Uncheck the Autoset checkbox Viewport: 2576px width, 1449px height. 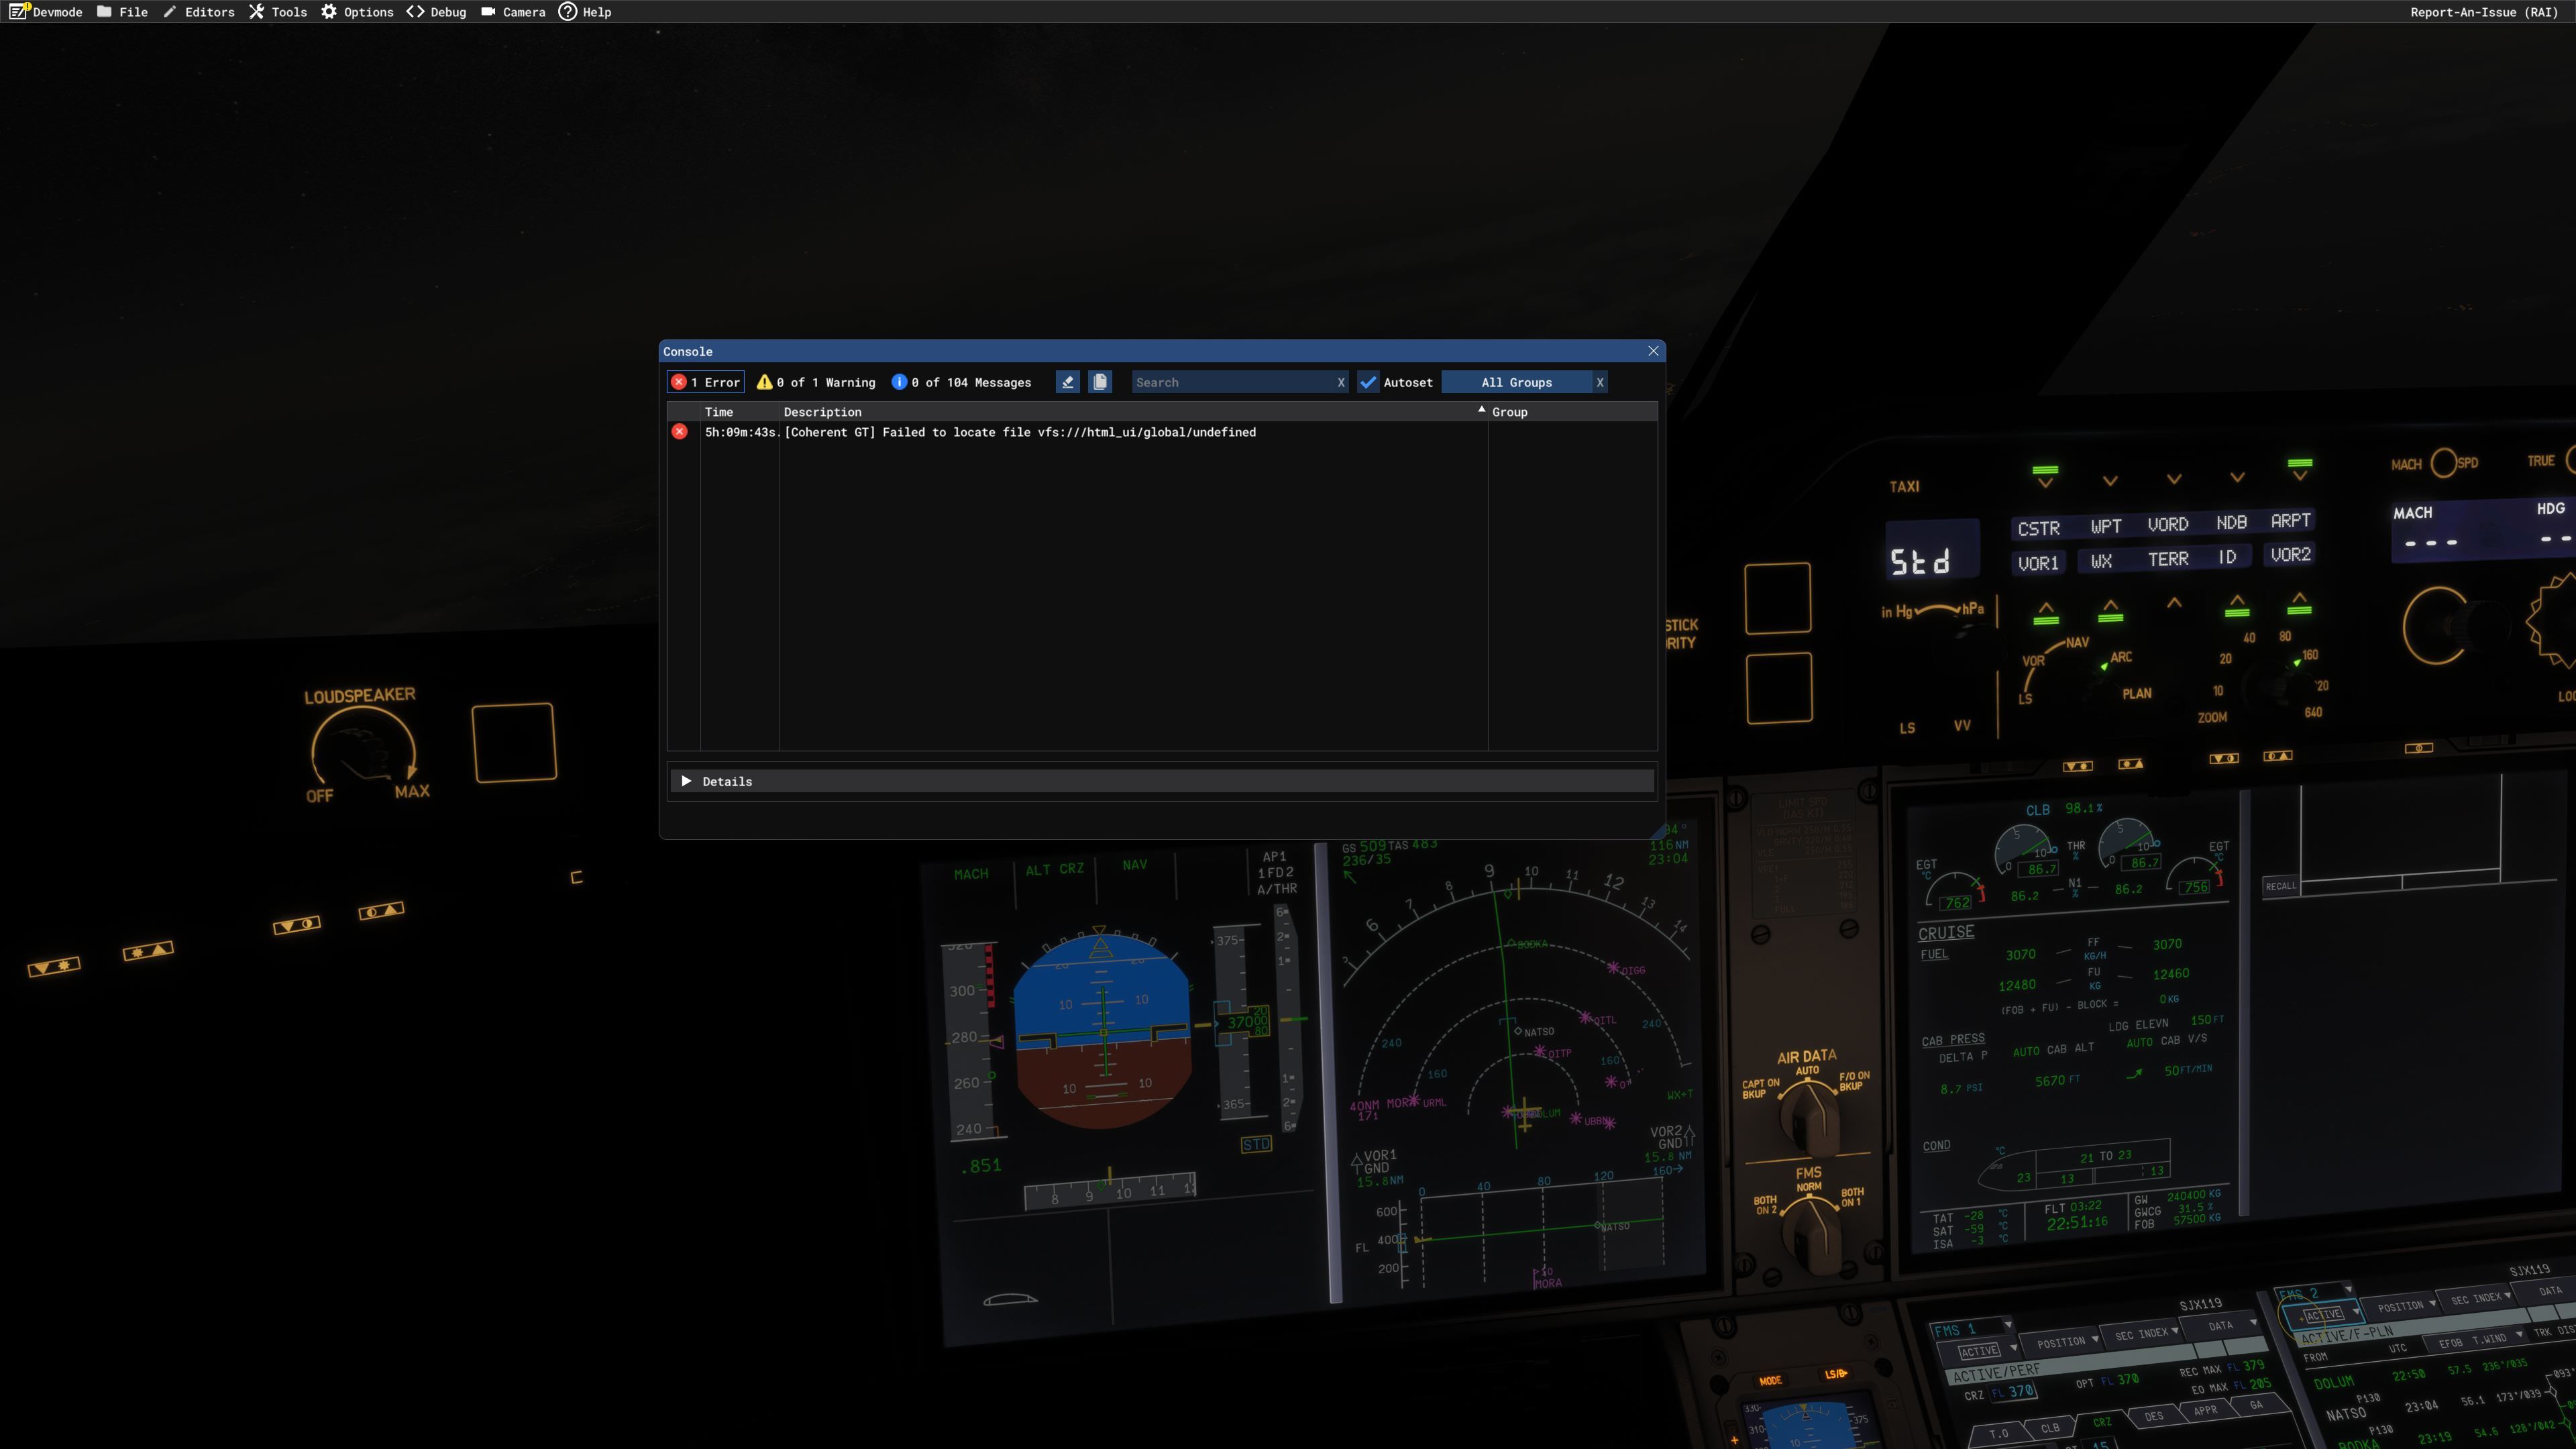(x=1368, y=382)
